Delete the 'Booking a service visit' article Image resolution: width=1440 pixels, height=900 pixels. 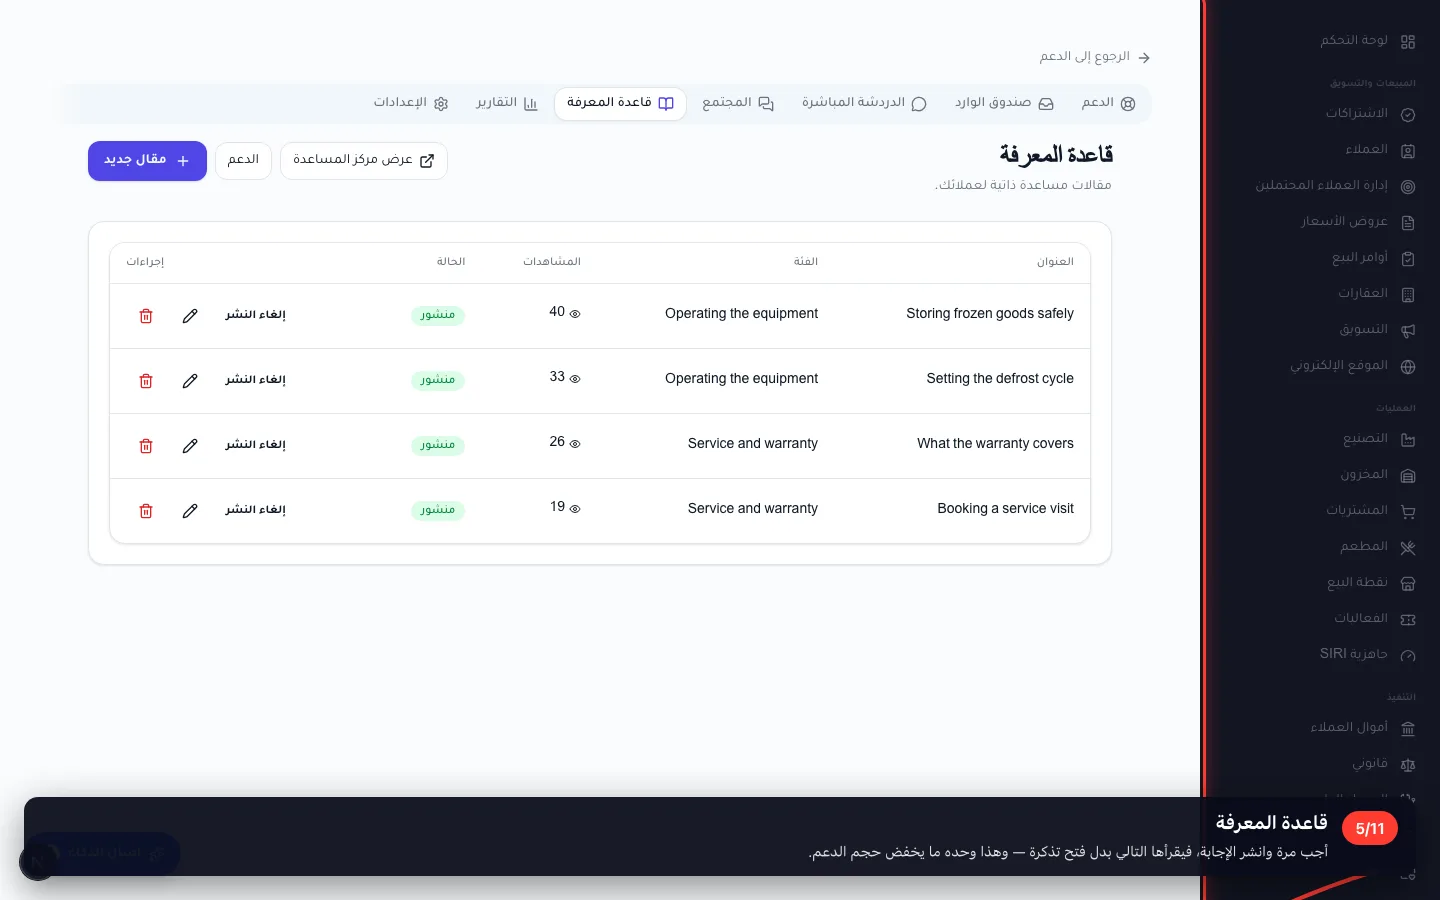[x=146, y=511]
